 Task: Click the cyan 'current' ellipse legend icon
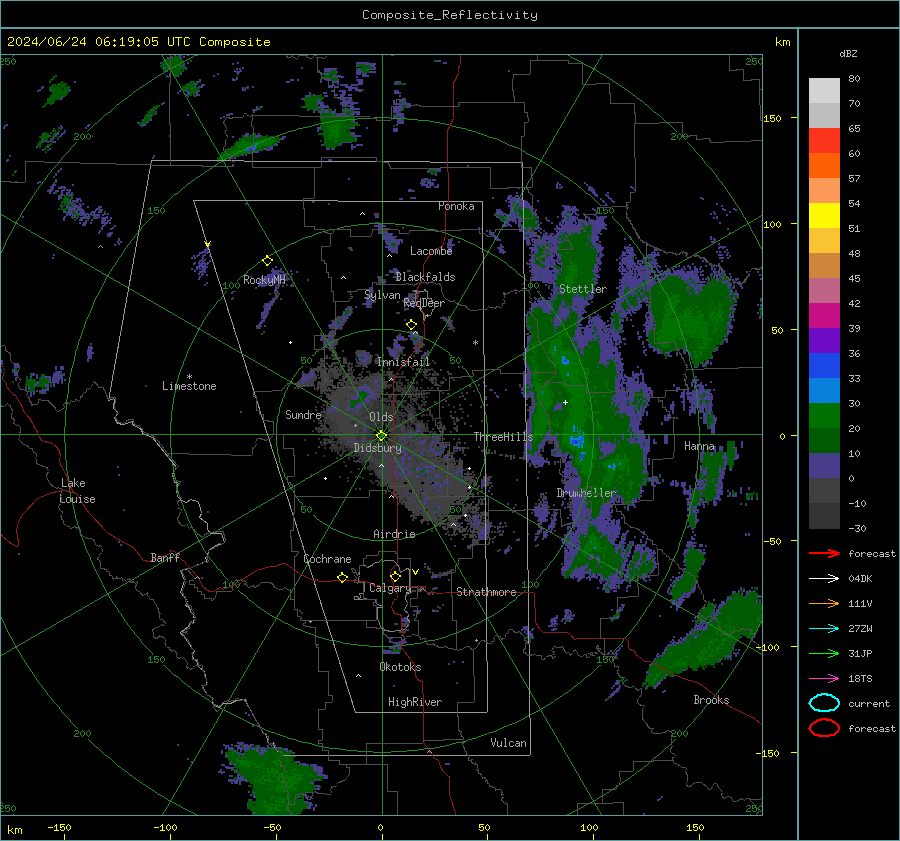click(824, 703)
